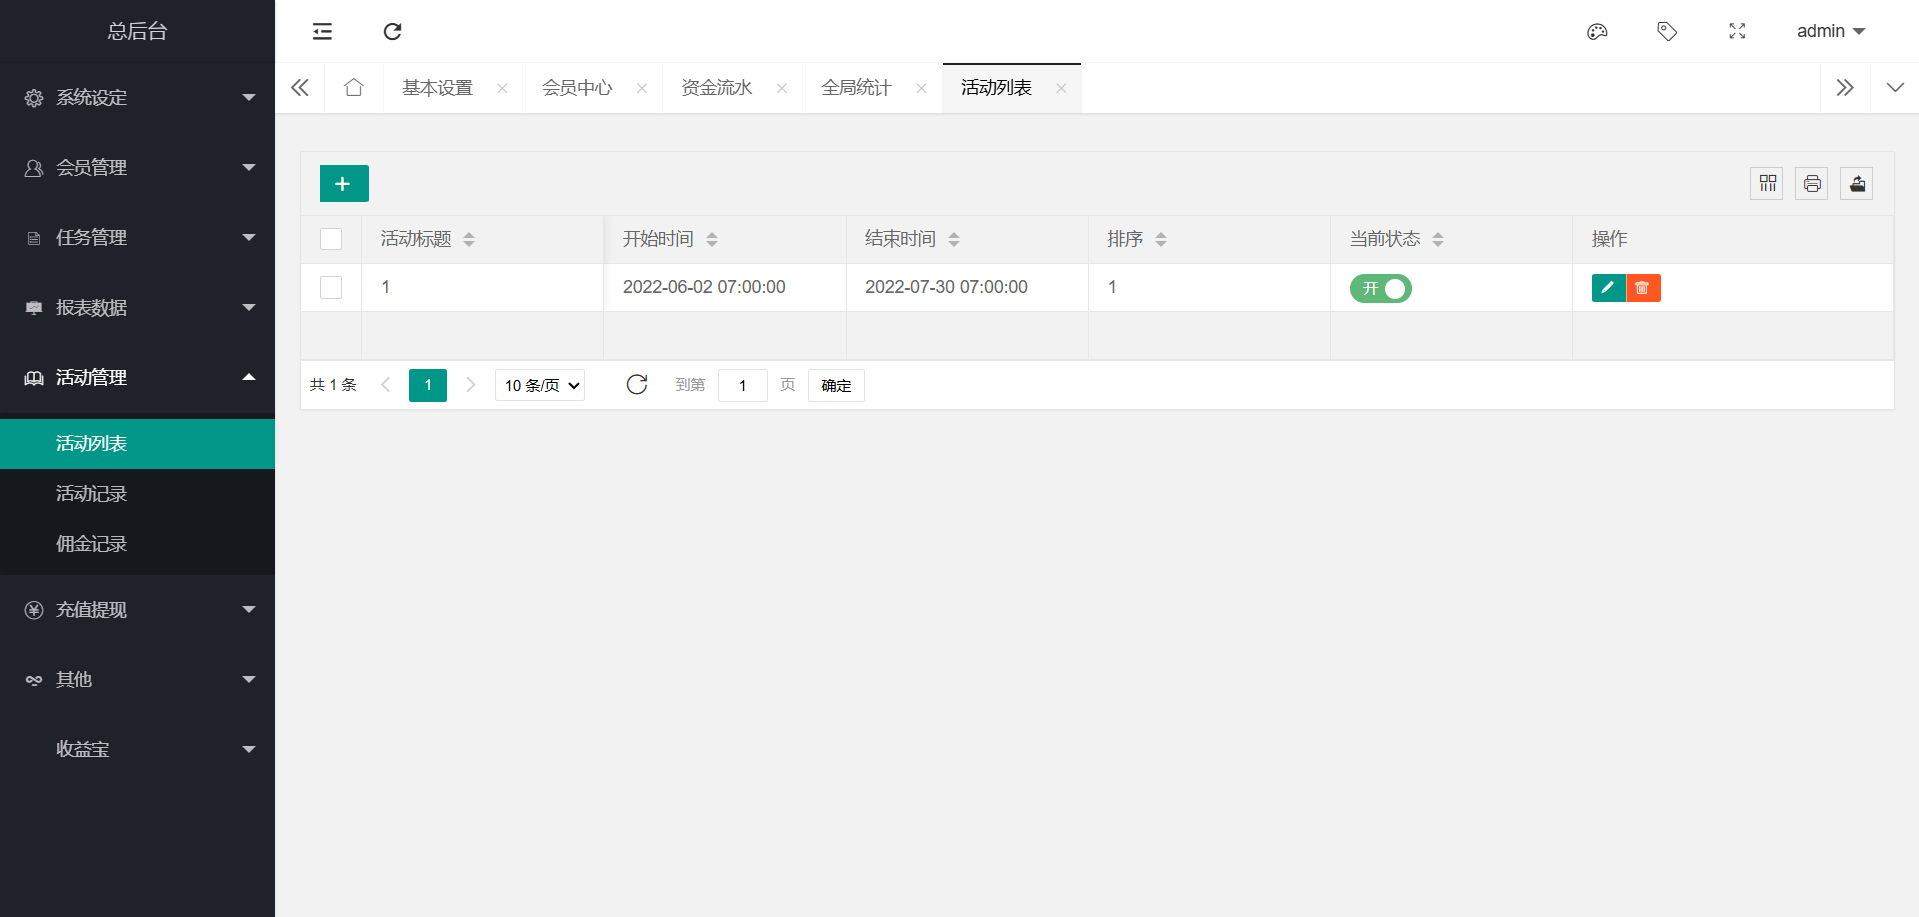The height and width of the screenshot is (917, 1919).
Task: Open the column filter grid icon
Action: click(1767, 184)
